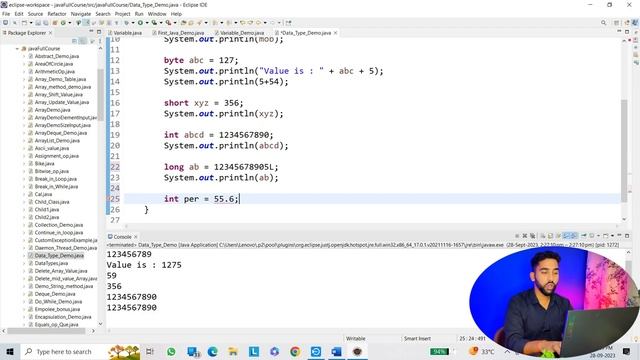This screenshot has width=640, height=360.
Task: Switch to the First_Java_Demo.java tab
Action: point(181,33)
